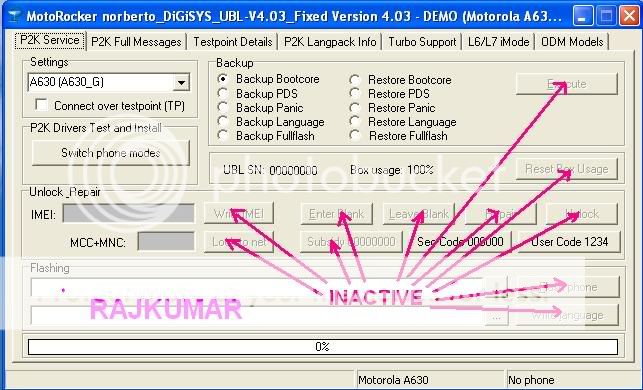Select Backup Panic radio option
This screenshot has height=390, width=643.
click(x=223, y=107)
